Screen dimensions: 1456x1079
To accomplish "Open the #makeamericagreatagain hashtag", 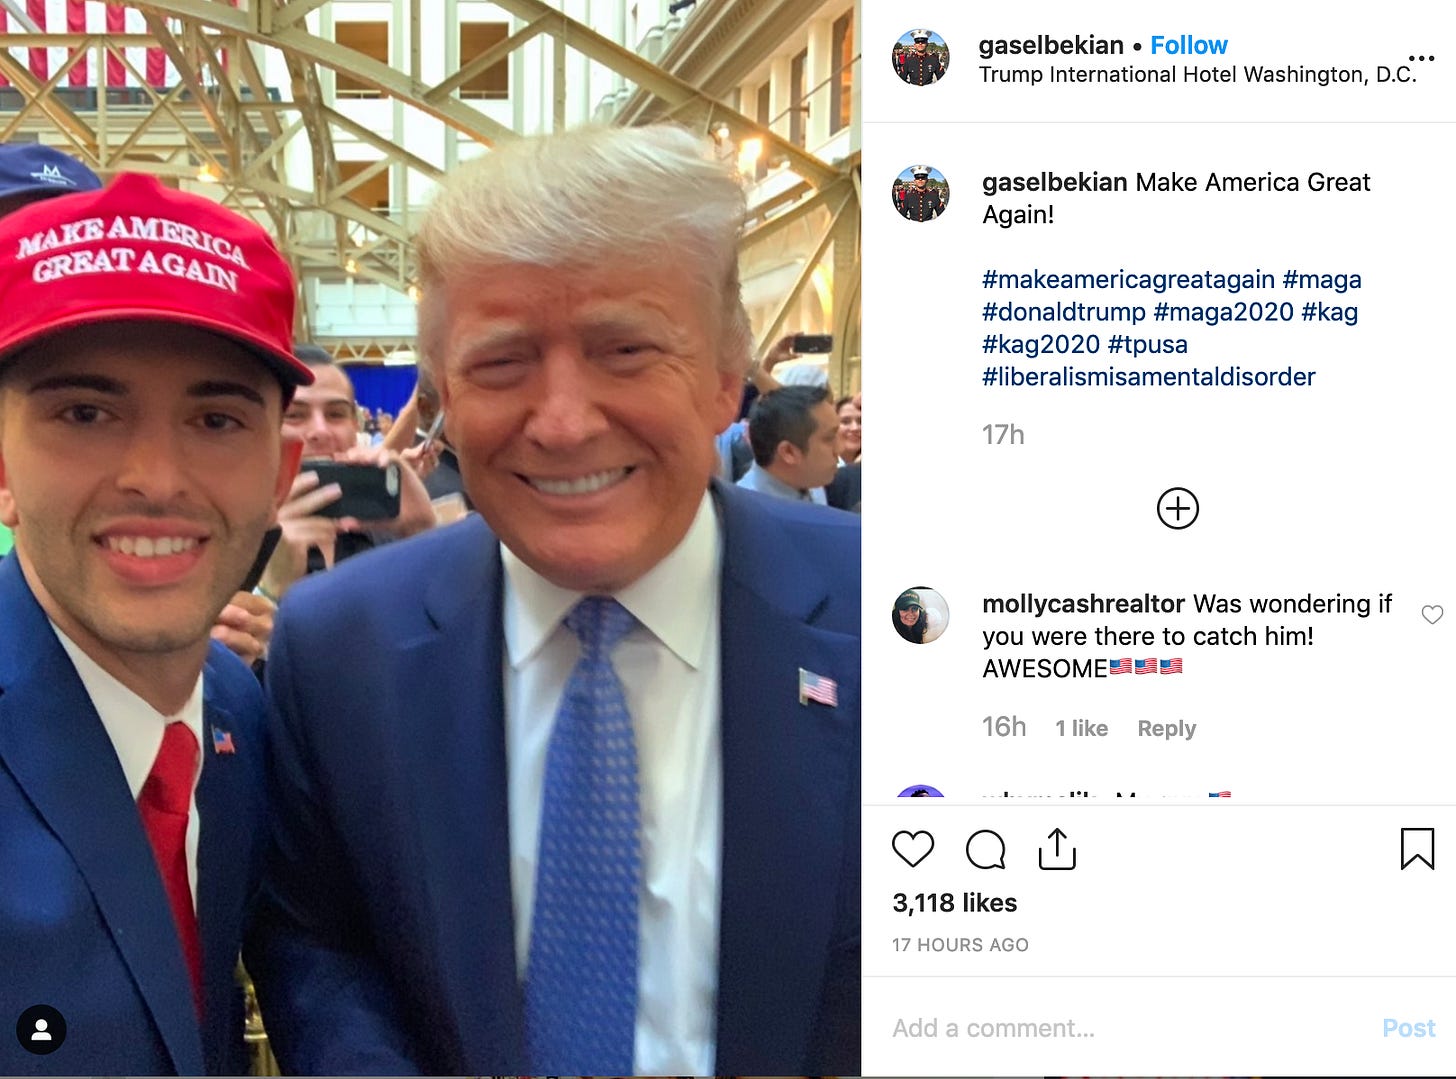I will click(x=1128, y=279).
